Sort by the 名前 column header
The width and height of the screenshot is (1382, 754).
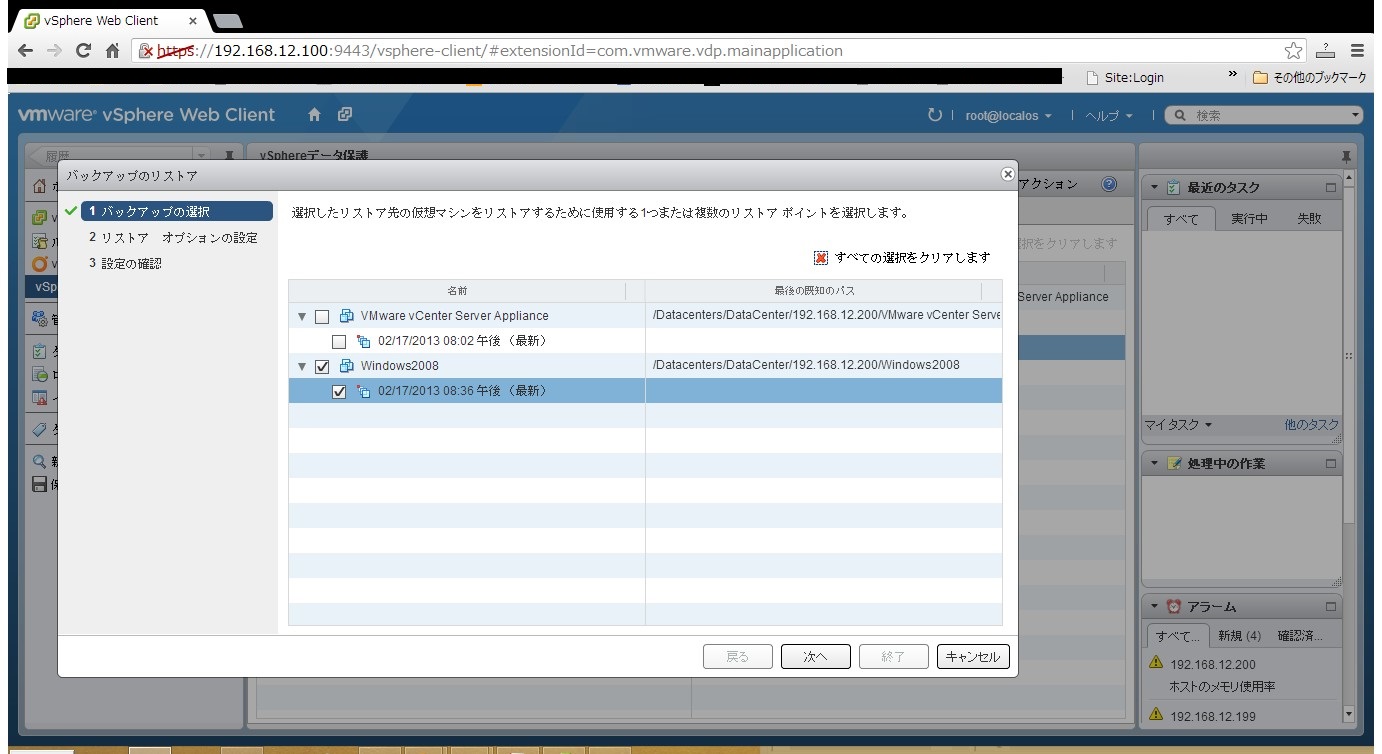(x=457, y=290)
